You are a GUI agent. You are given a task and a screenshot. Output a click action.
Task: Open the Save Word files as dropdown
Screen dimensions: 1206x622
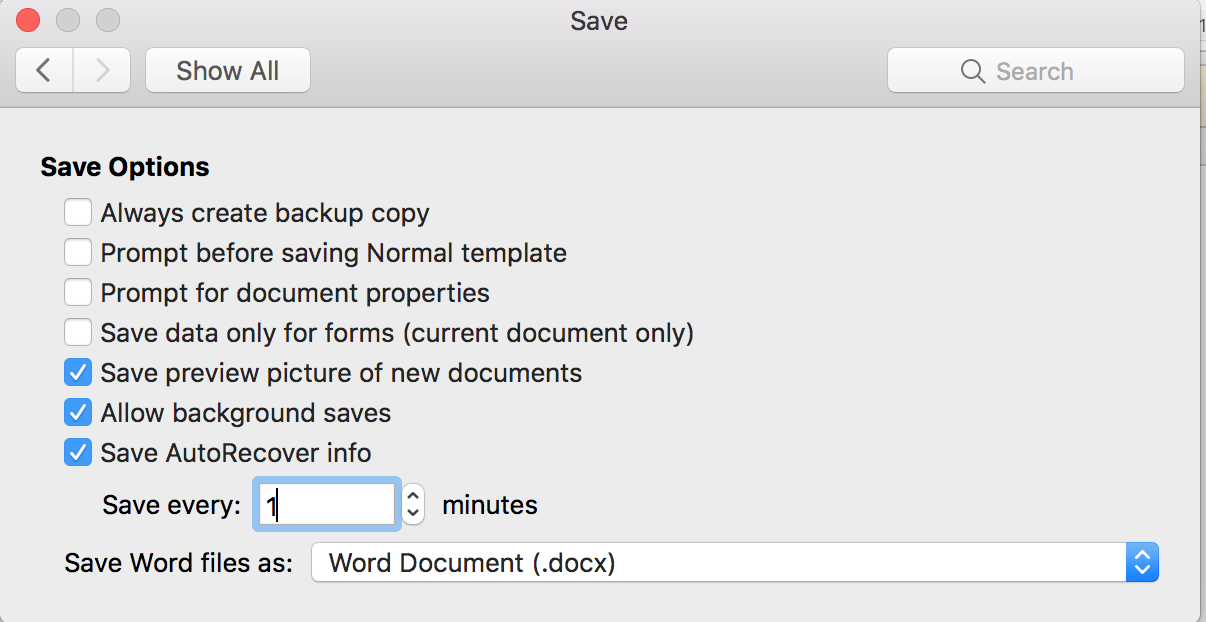point(735,563)
